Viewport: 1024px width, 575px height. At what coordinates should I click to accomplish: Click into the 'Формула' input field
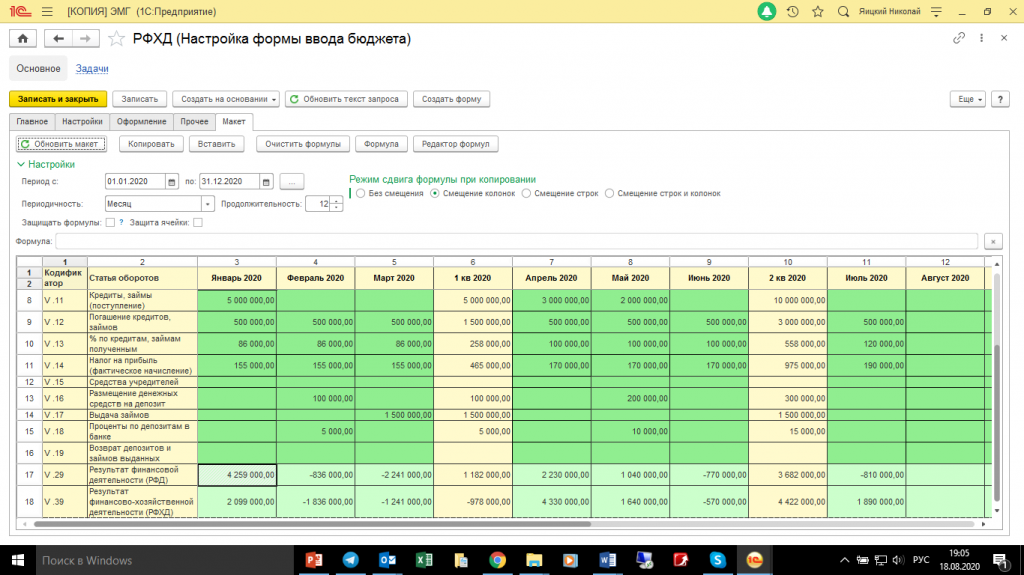click(x=517, y=242)
